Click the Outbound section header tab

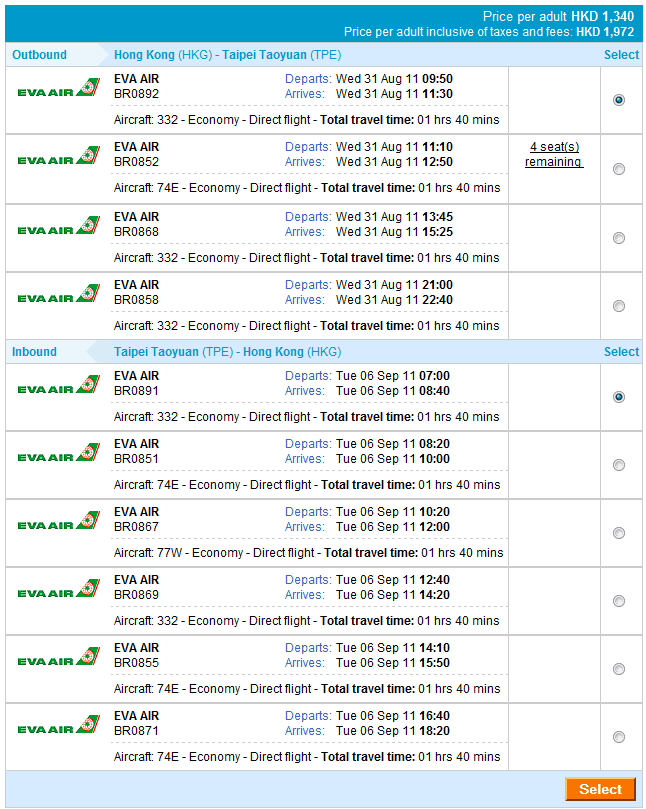(x=40, y=55)
